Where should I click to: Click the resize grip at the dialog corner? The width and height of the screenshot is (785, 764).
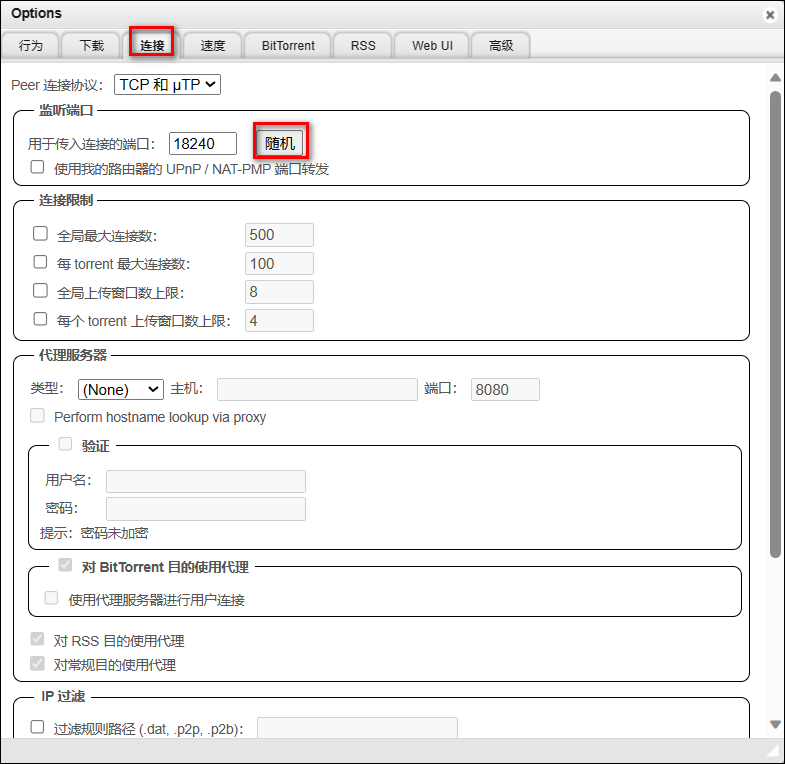(772, 750)
